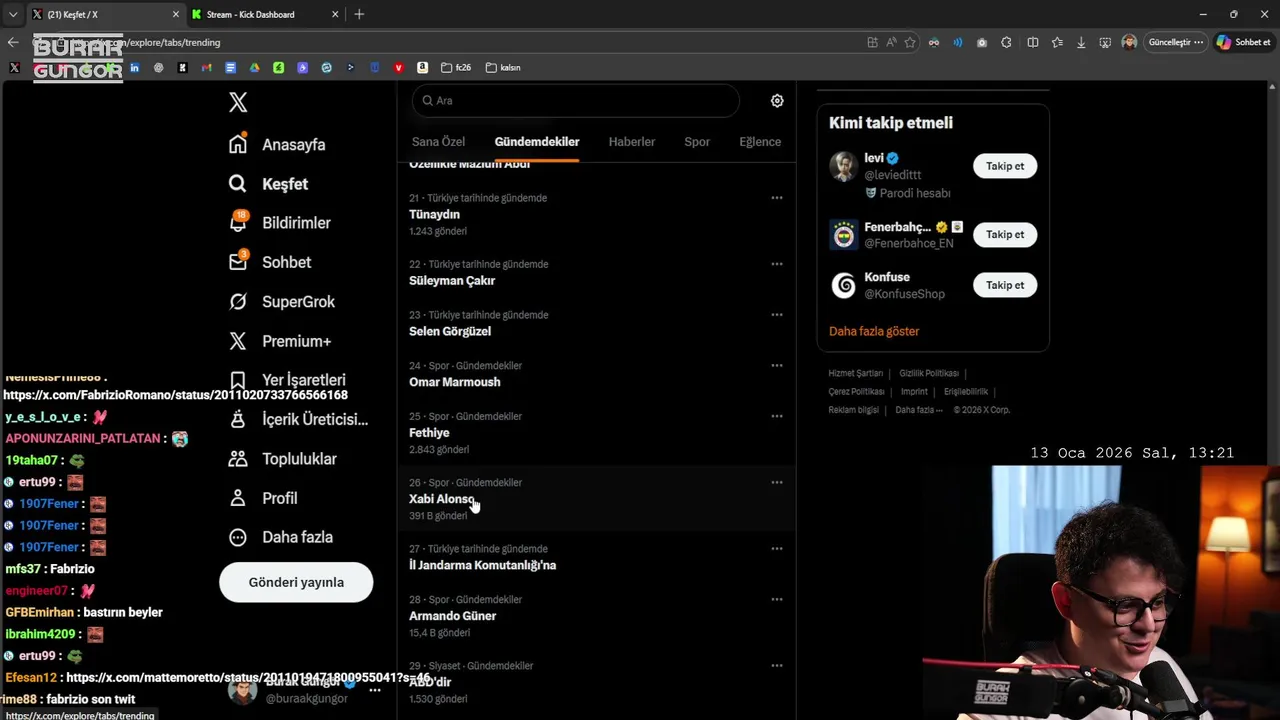Open more options for Selen Görgüzel trend
Viewport: 1280px width, 720px height.
(x=776, y=315)
